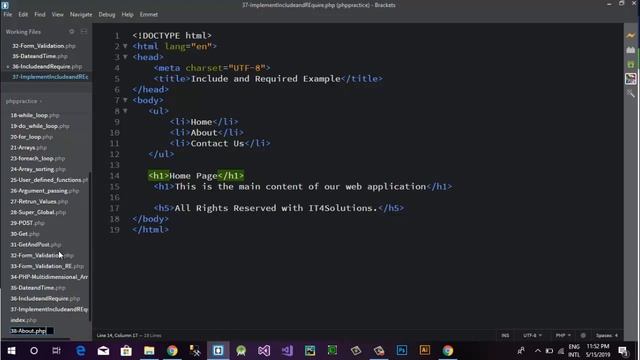Image resolution: width=640 pixels, height=360 pixels.
Task: Open 28-Super_Global.php in project tree
Action: [38, 212]
